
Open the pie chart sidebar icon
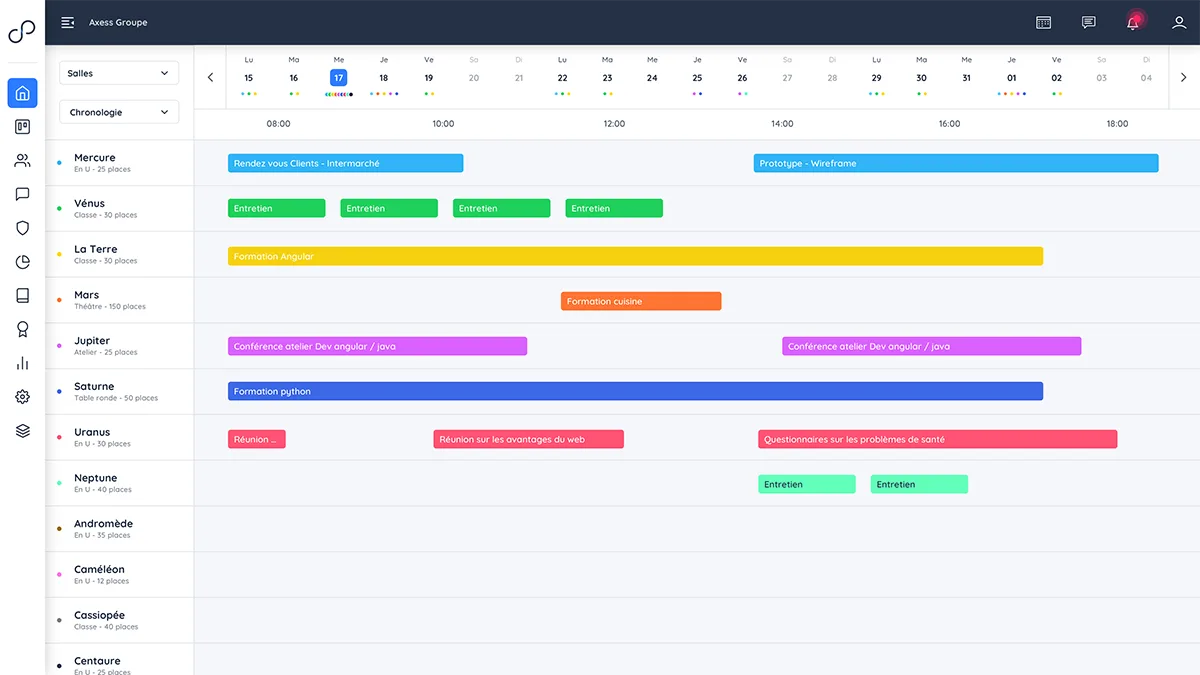click(x=22, y=262)
